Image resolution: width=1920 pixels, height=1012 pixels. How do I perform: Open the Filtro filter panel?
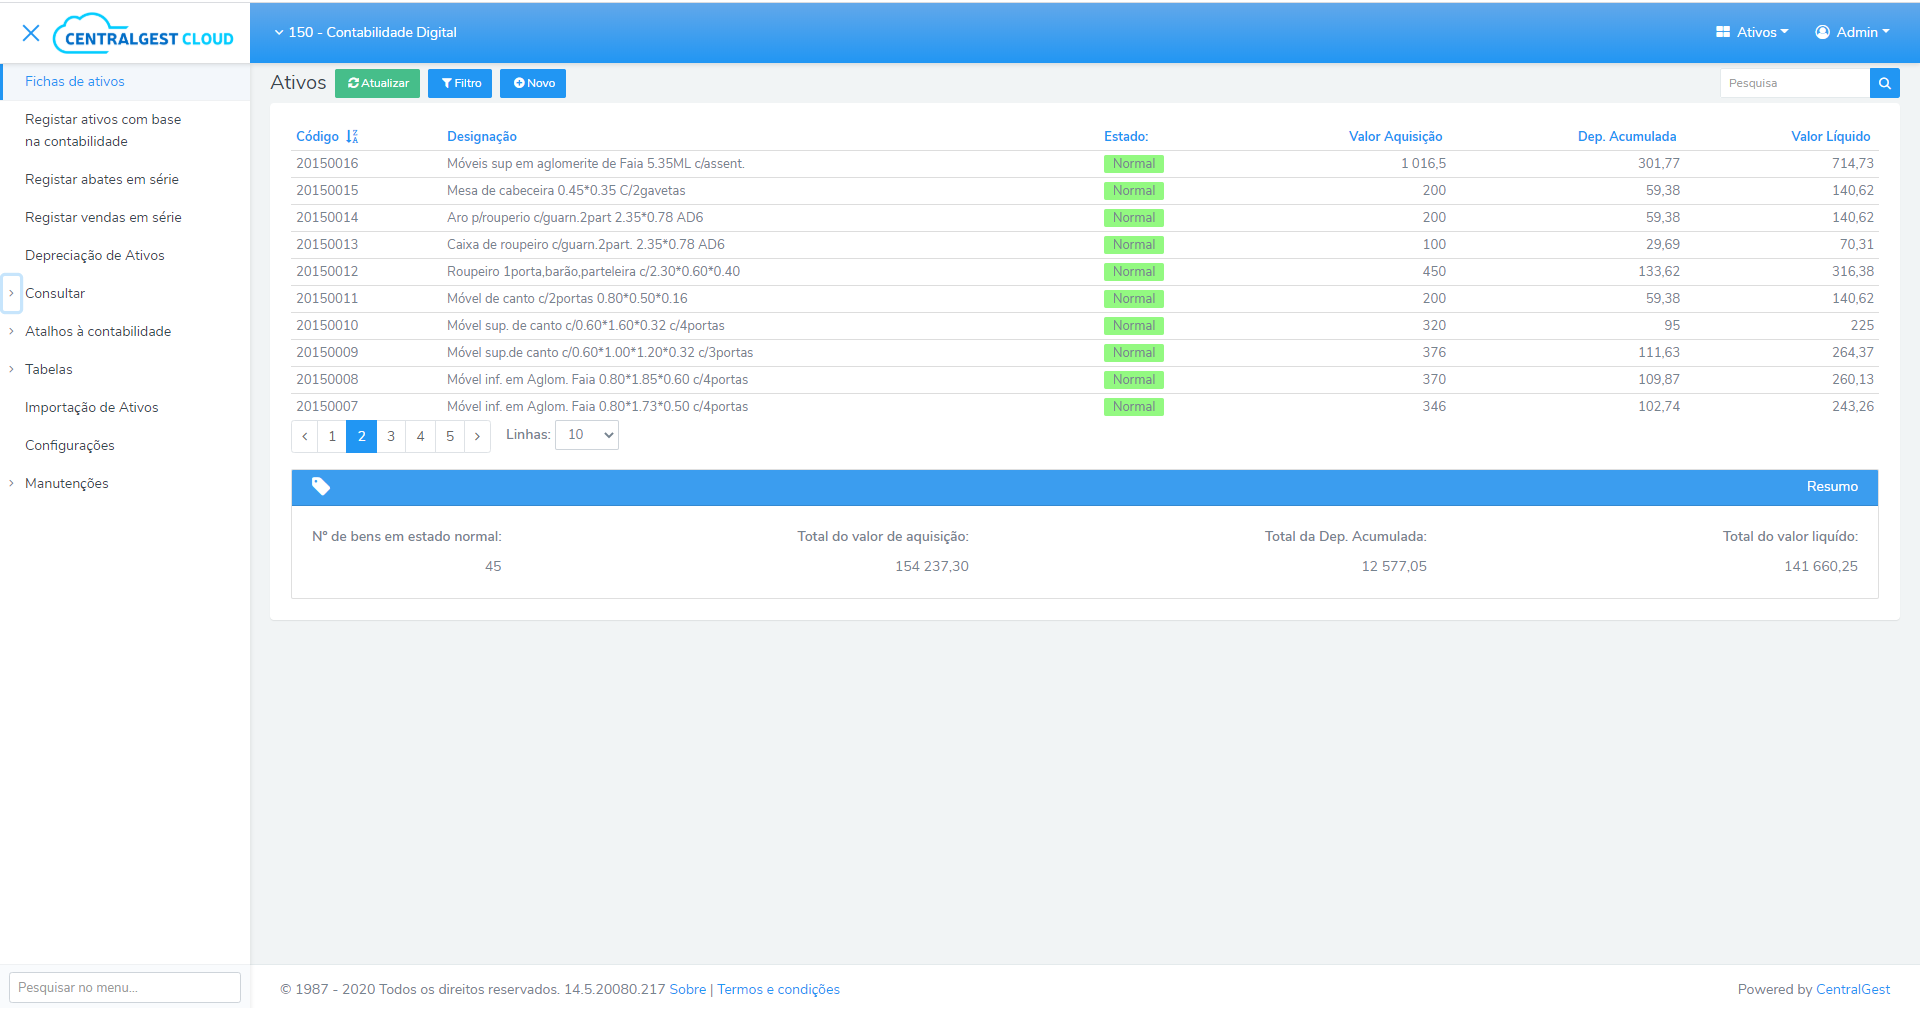pos(459,83)
